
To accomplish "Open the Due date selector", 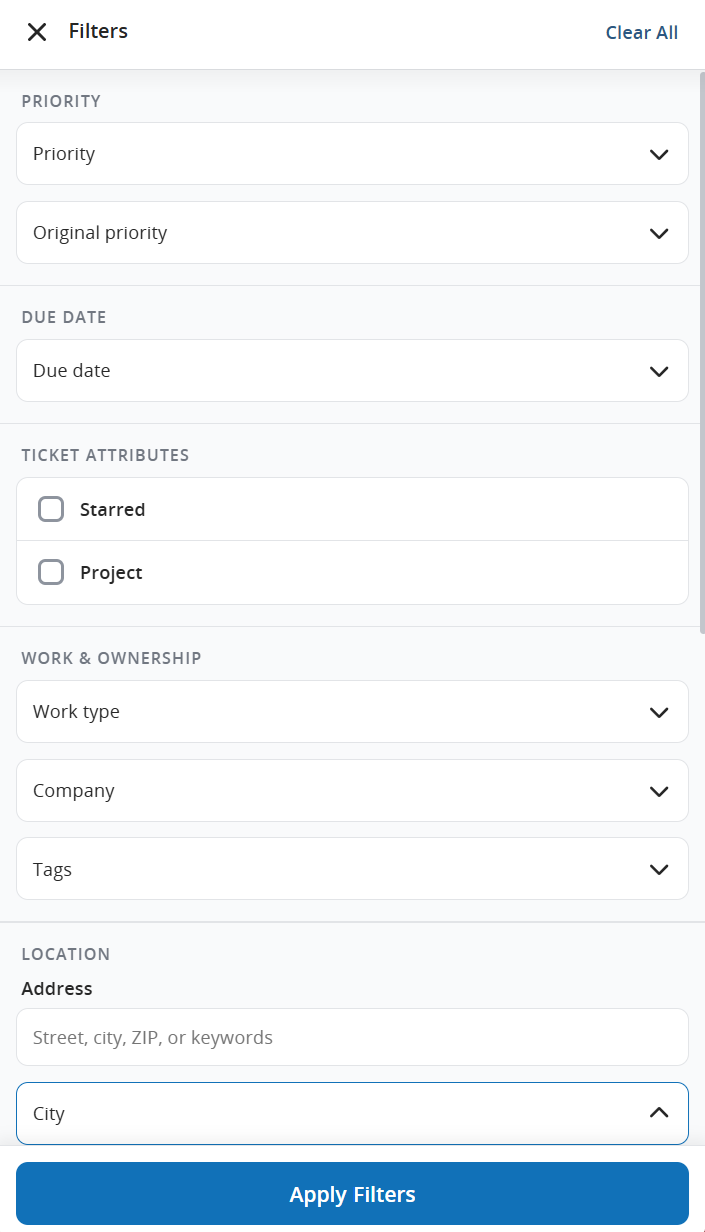I will pyautogui.click(x=352, y=371).
